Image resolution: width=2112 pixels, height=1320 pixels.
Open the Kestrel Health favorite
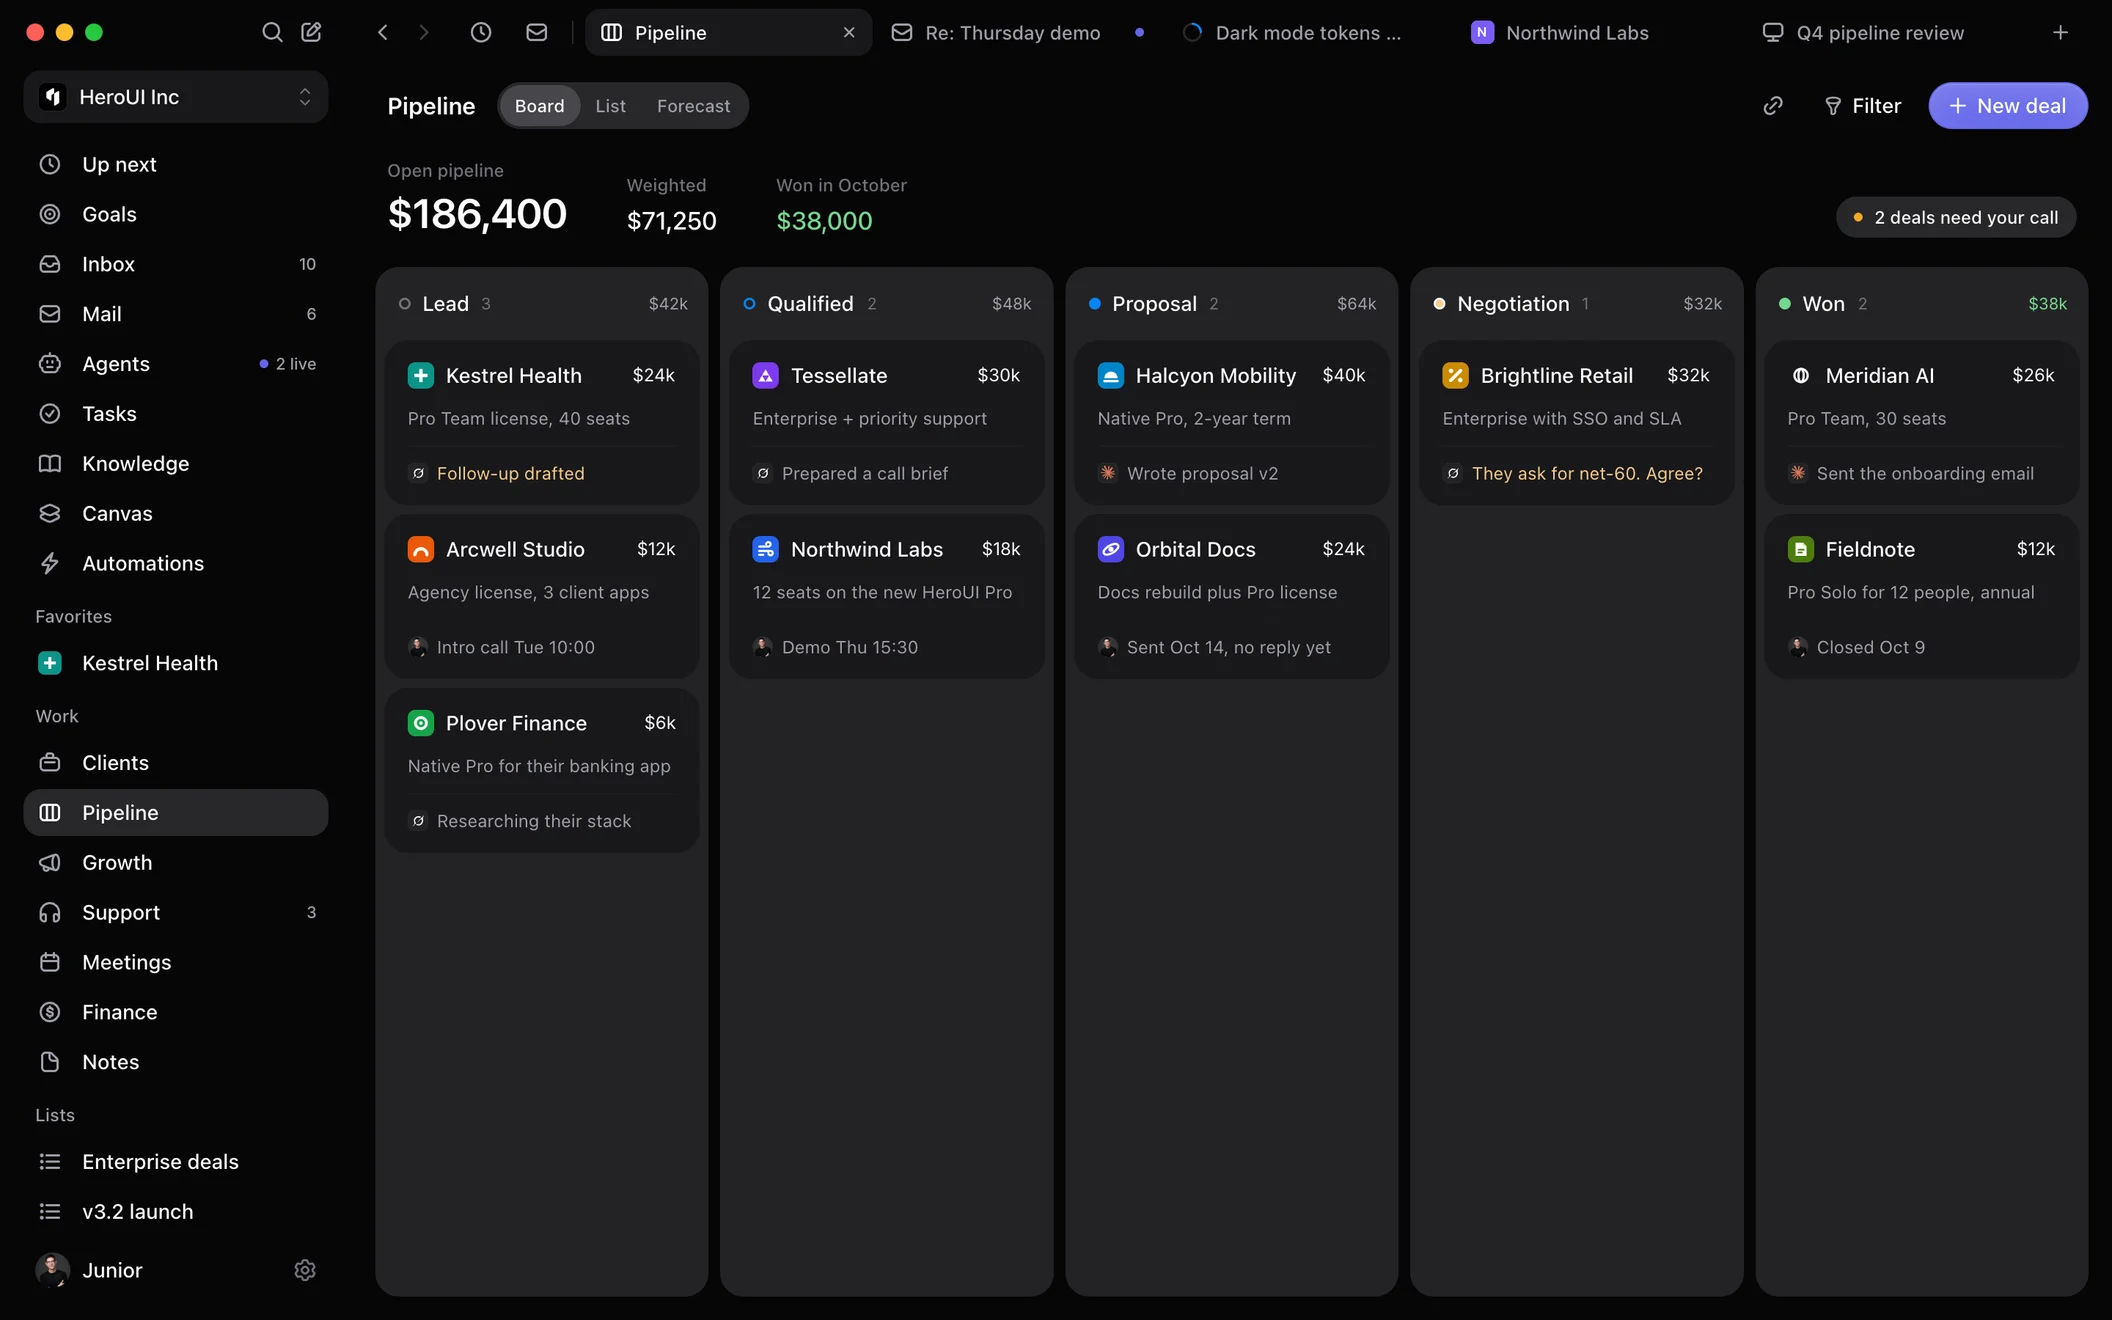click(176, 663)
